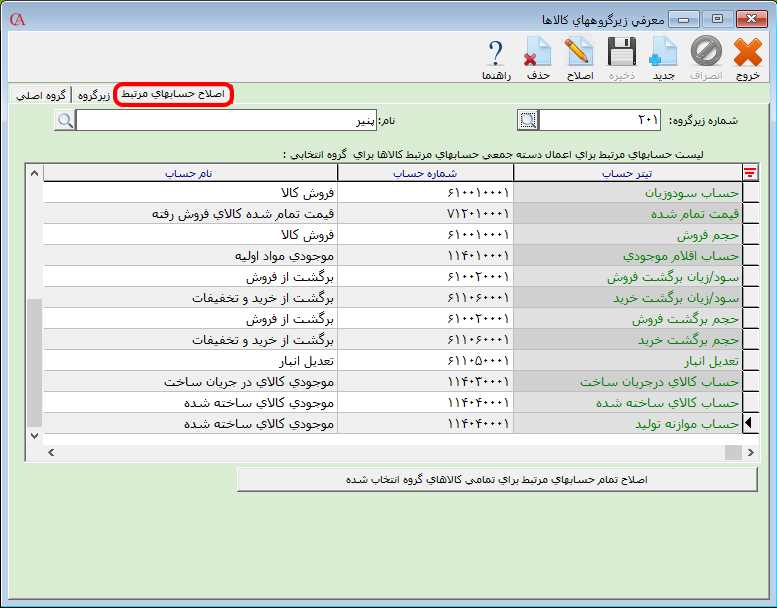Image resolution: width=777 pixels, height=608 pixels.
Task: Click account name قیمت تمام شده کالای فروش رفته
Action: pyautogui.click(x=190, y=214)
